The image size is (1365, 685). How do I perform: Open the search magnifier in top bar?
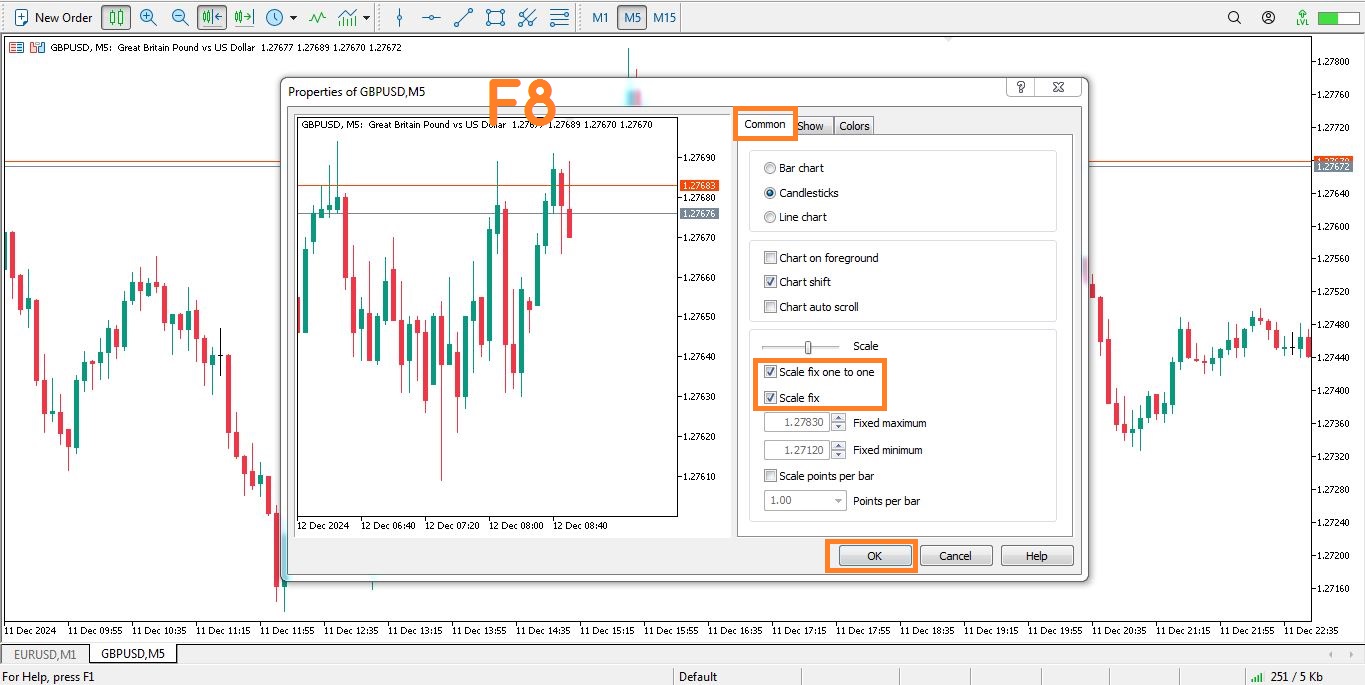coord(1234,17)
